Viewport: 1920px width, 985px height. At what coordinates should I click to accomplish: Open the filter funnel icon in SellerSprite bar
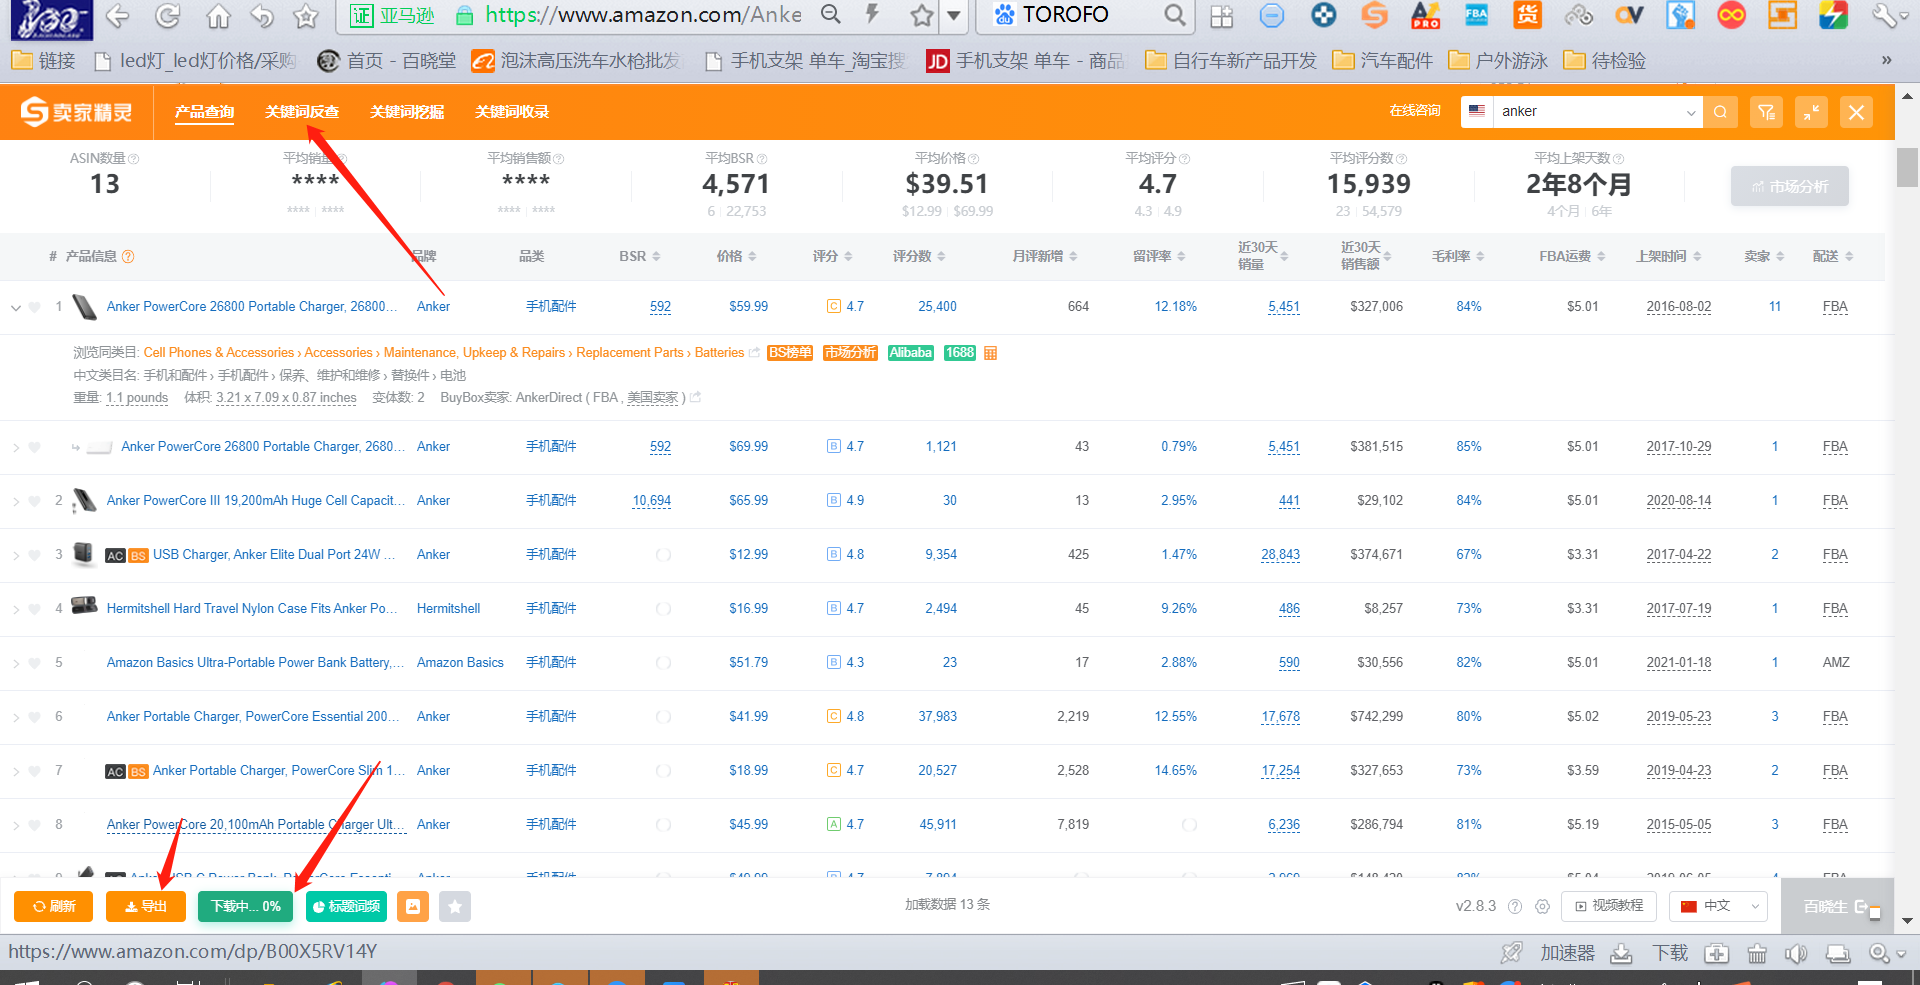coord(1766,112)
